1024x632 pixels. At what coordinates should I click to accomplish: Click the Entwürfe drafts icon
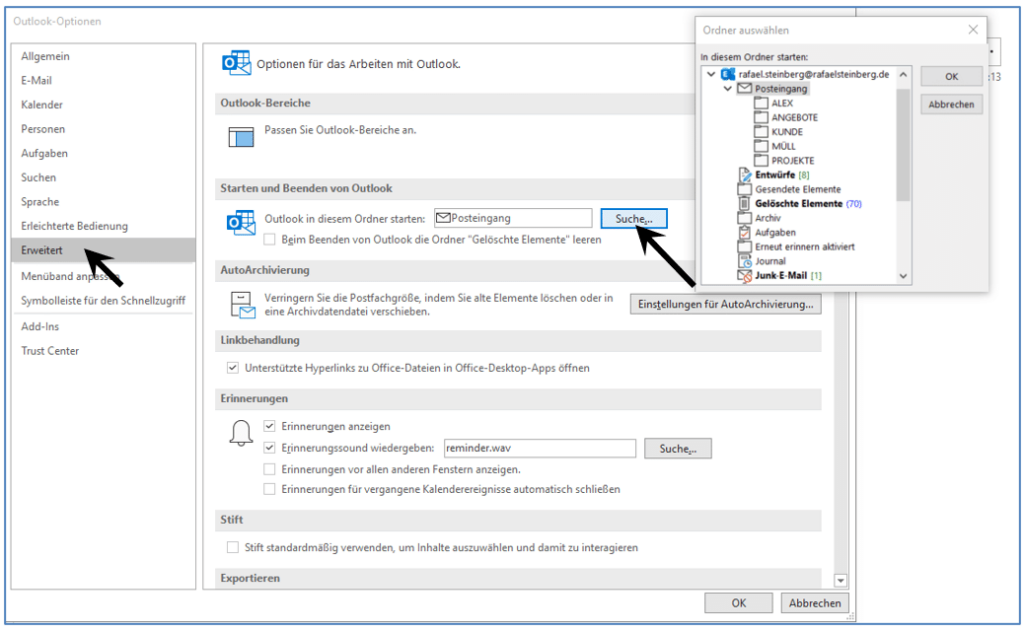pos(744,175)
